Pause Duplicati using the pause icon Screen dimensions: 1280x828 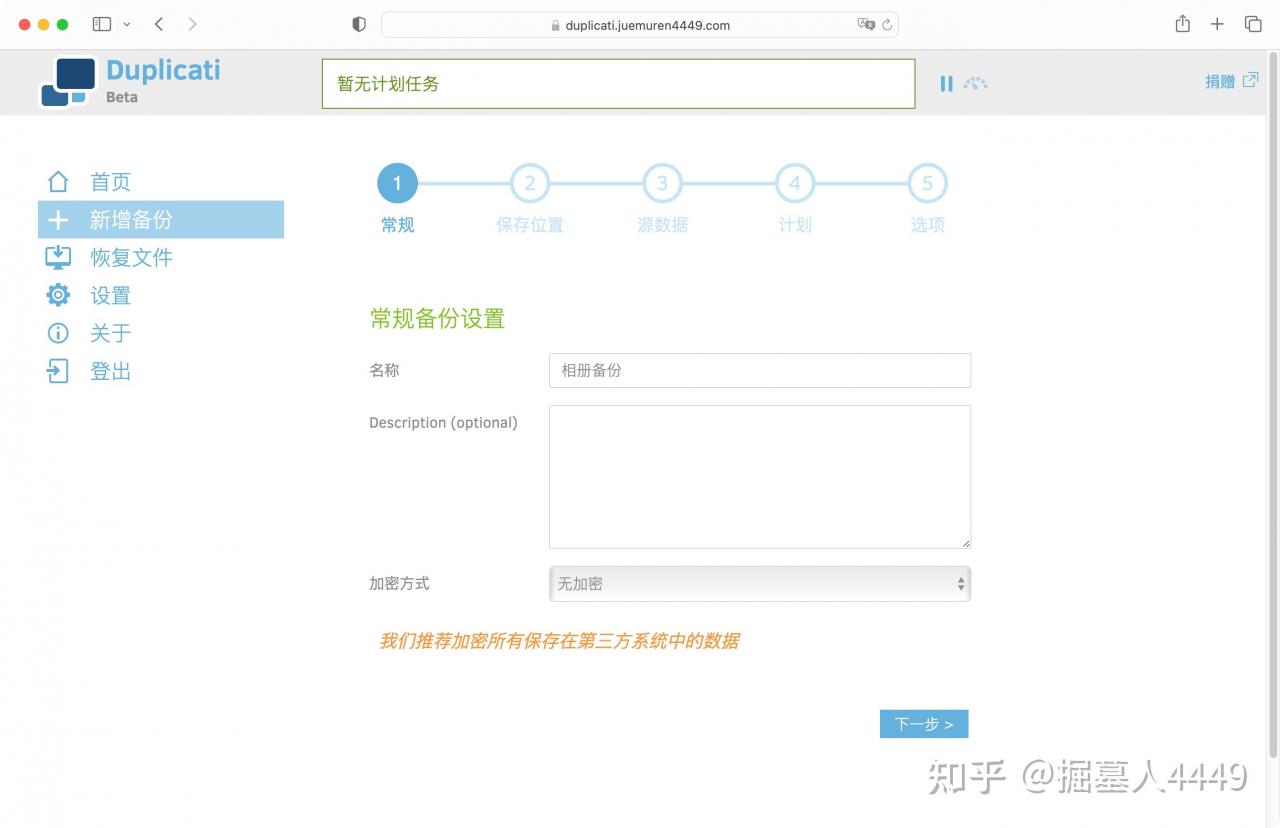946,84
